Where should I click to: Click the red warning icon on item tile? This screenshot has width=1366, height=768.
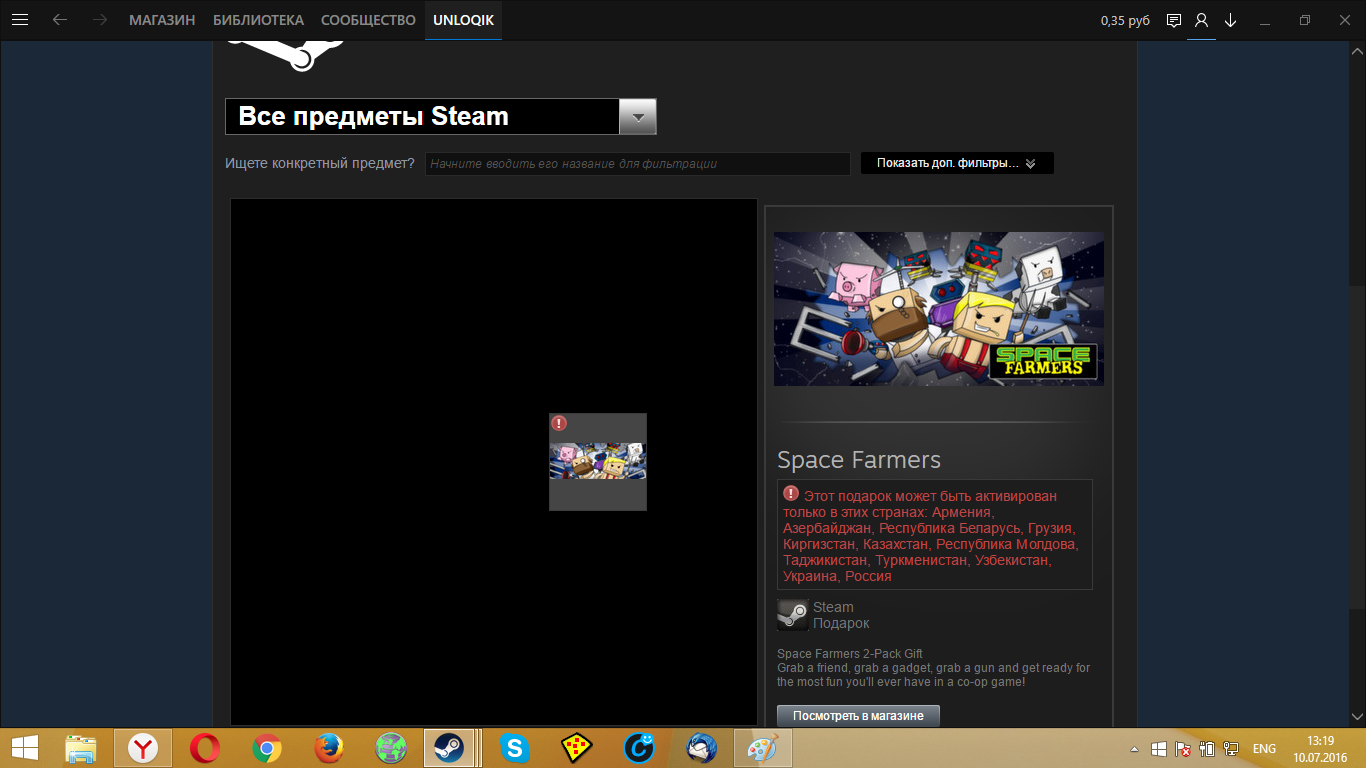pyautogui.click(x=559, y=423)
